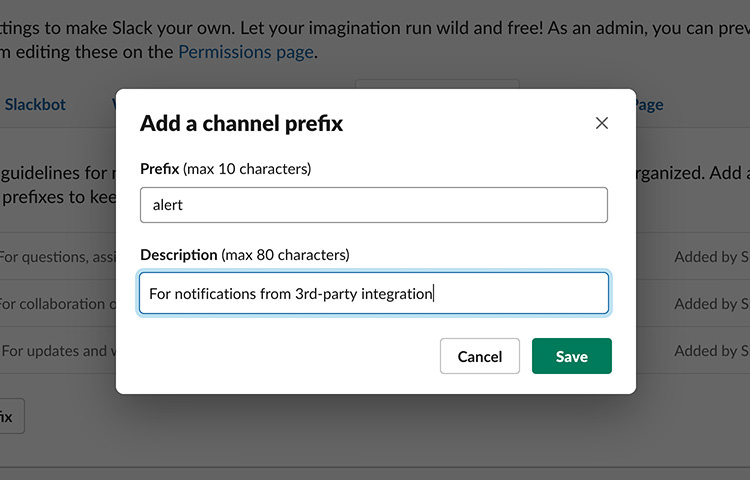Screen dimensions: 750x480
Task: Close the Add a channel prefix dialog
Action: (602, 123)
